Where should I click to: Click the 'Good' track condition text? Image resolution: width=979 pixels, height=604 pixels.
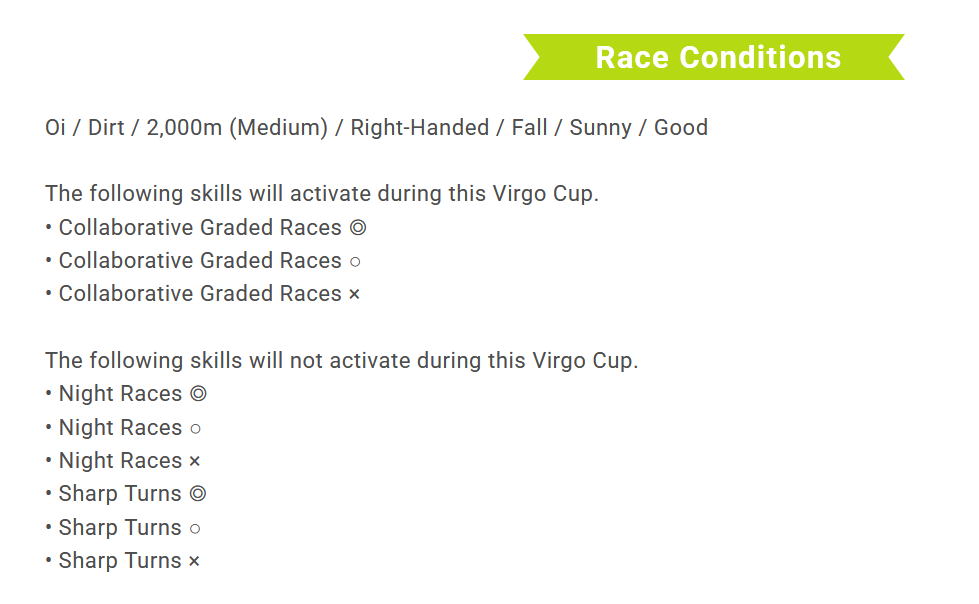(x=681, y=127)
